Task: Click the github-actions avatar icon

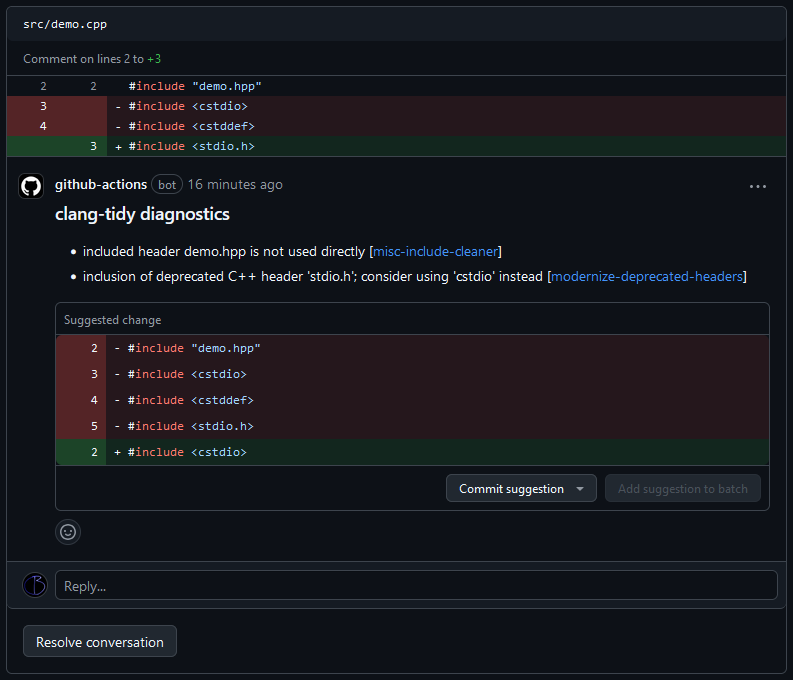Action: (31, 186)
